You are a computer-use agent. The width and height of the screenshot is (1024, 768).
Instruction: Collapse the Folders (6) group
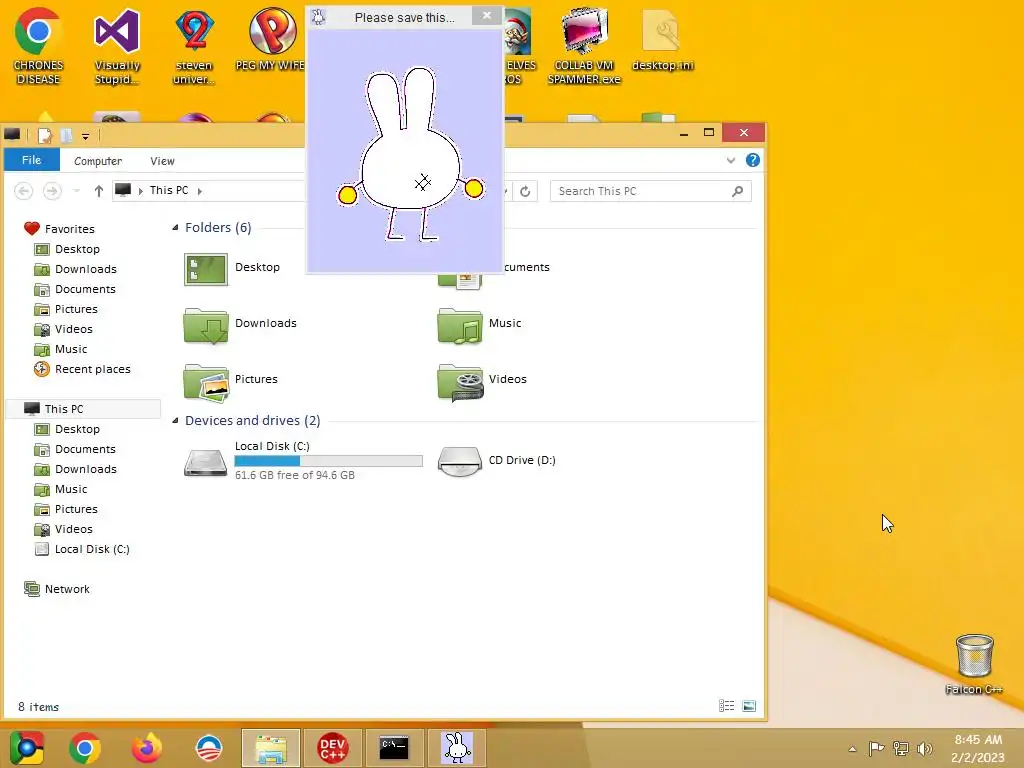[x=175, y=227]
